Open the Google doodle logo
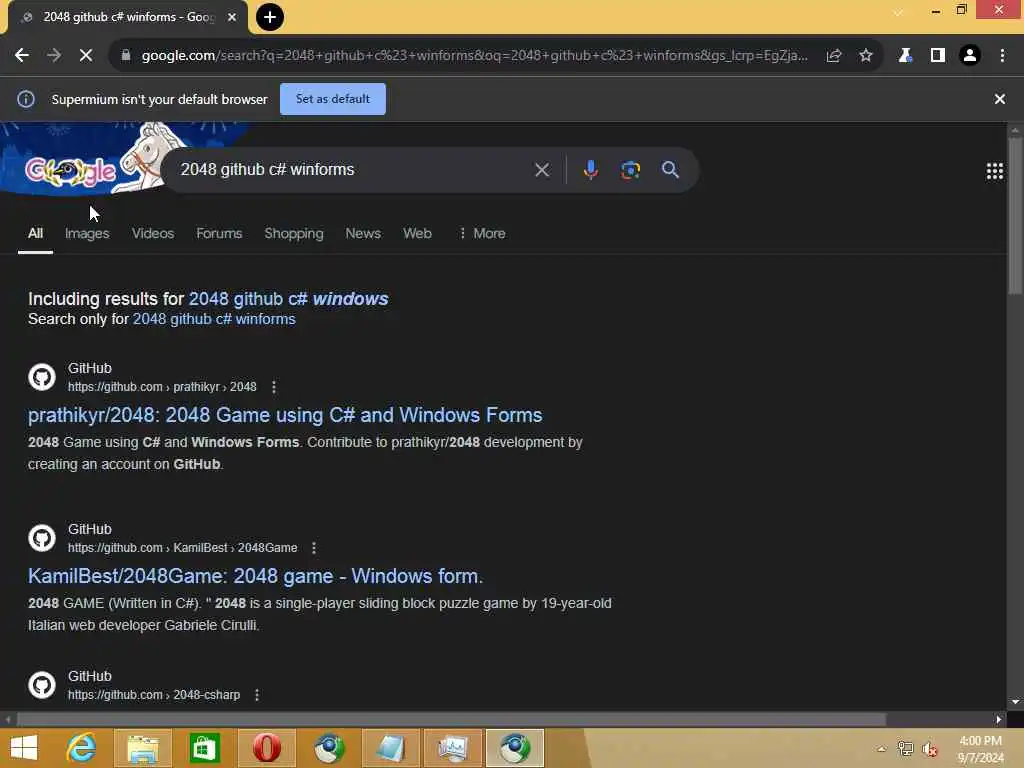1024x768 pixels. pos(71,171)
